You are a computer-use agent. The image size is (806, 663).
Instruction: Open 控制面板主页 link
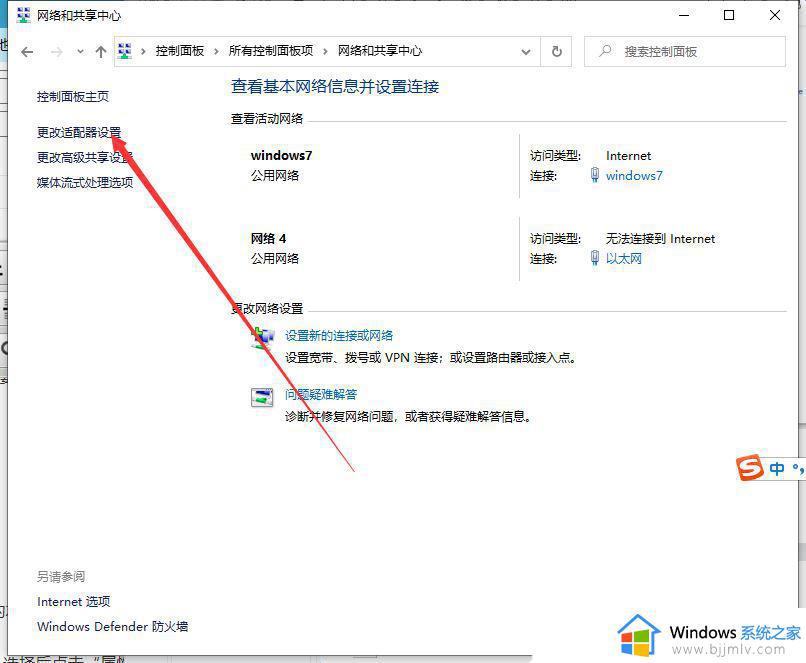coord(73,97)
